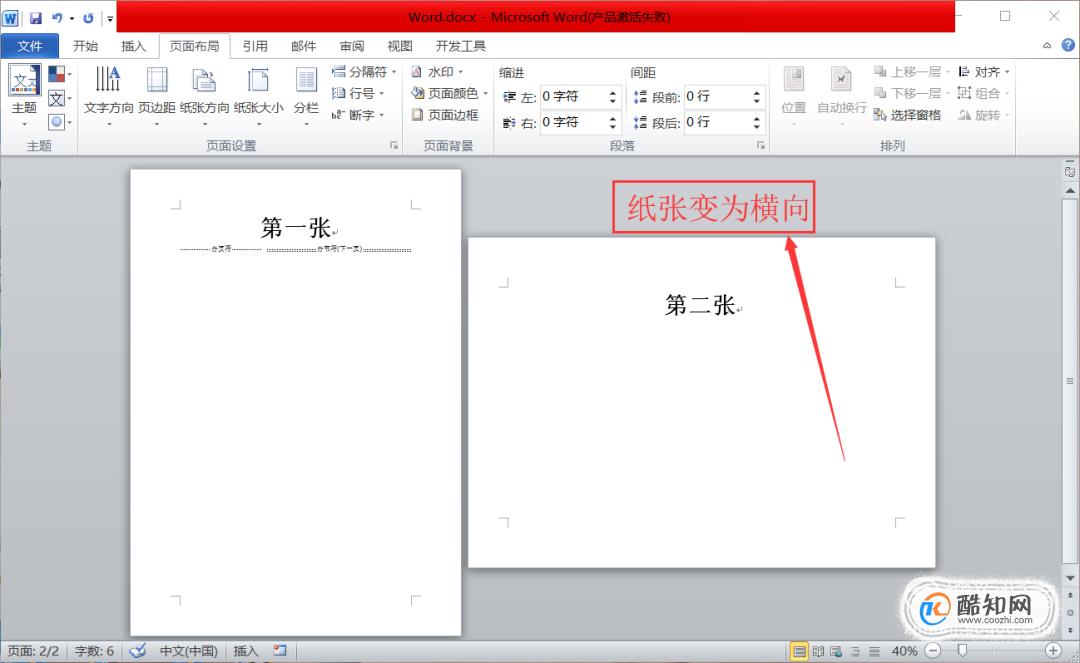The height and width of the screenshot is (663, 1080).
Task: Select Print Layout view button
Action: 799,651
